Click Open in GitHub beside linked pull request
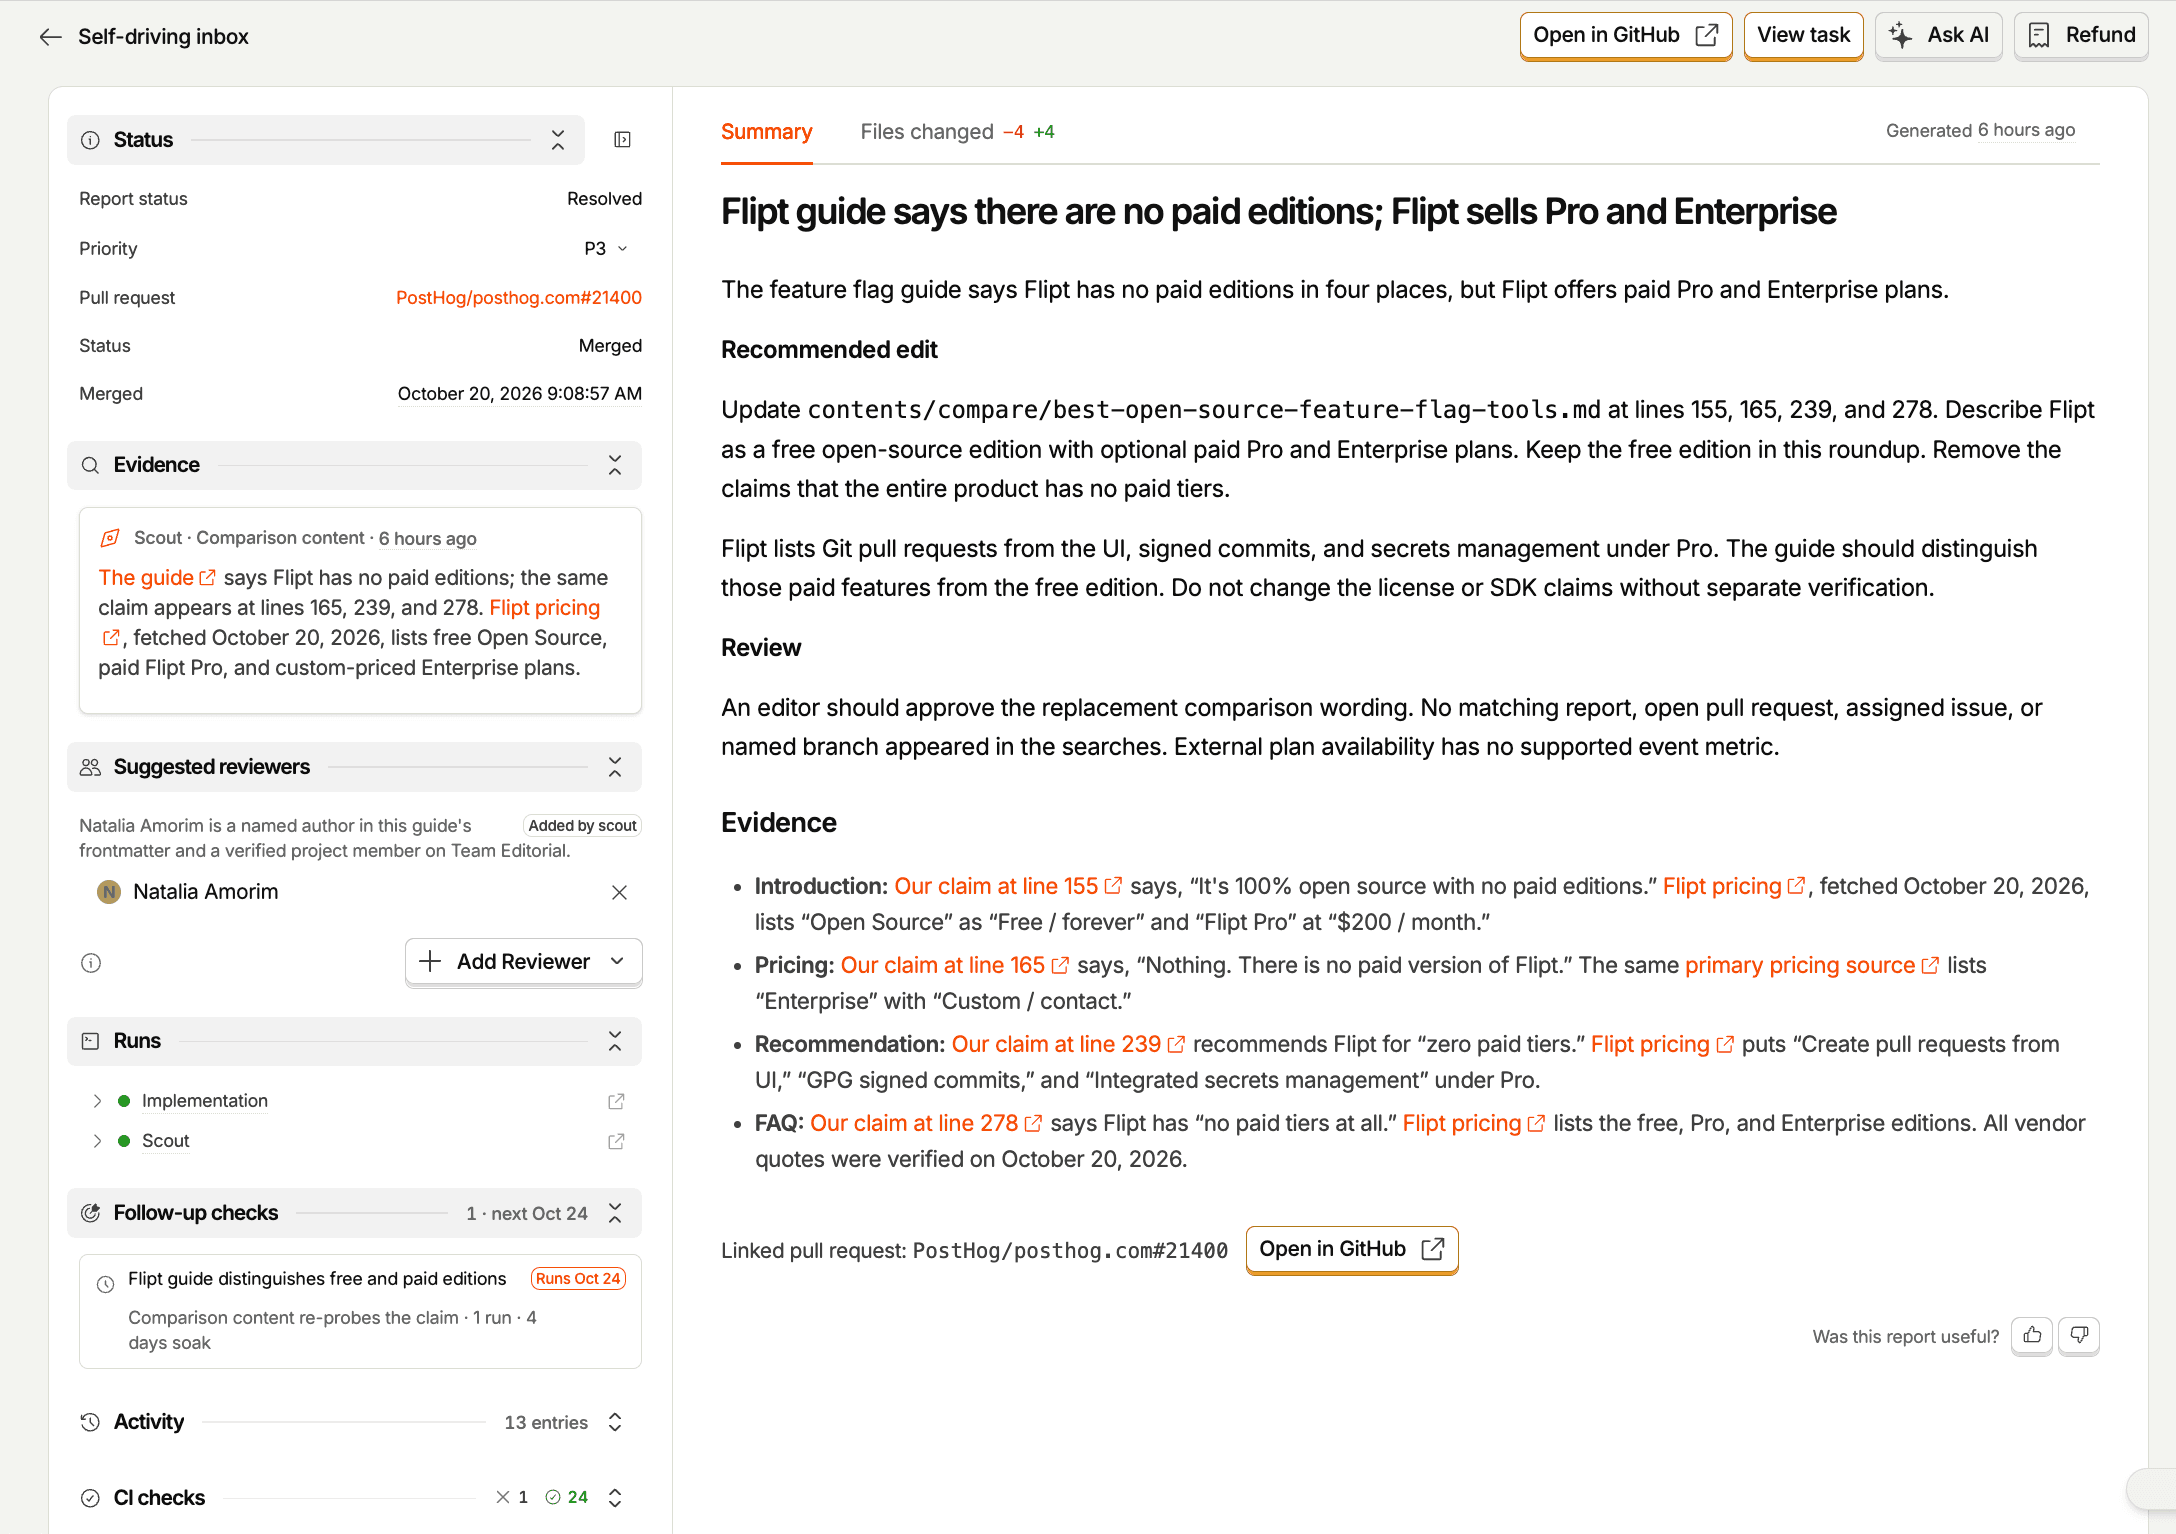Image resolution: width=2176 pixels, height=1534 pixels. coord(1352,1250)
